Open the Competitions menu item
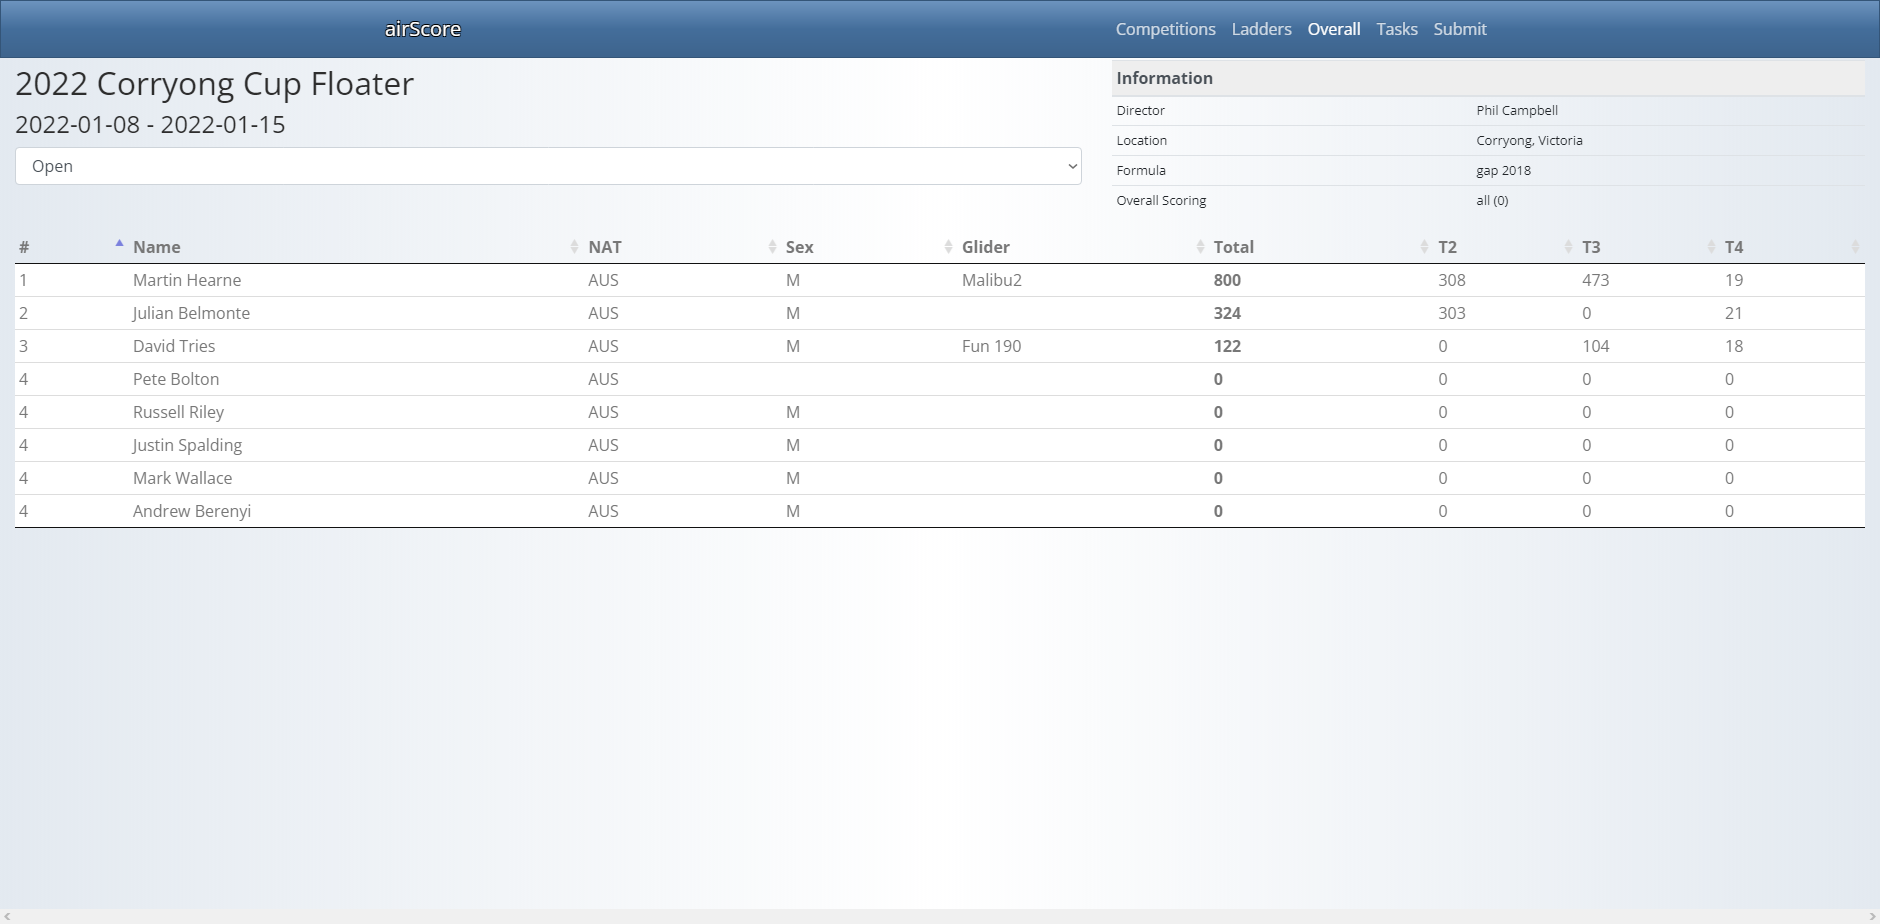1880x924 pixels. click(x=1165, y=29)
